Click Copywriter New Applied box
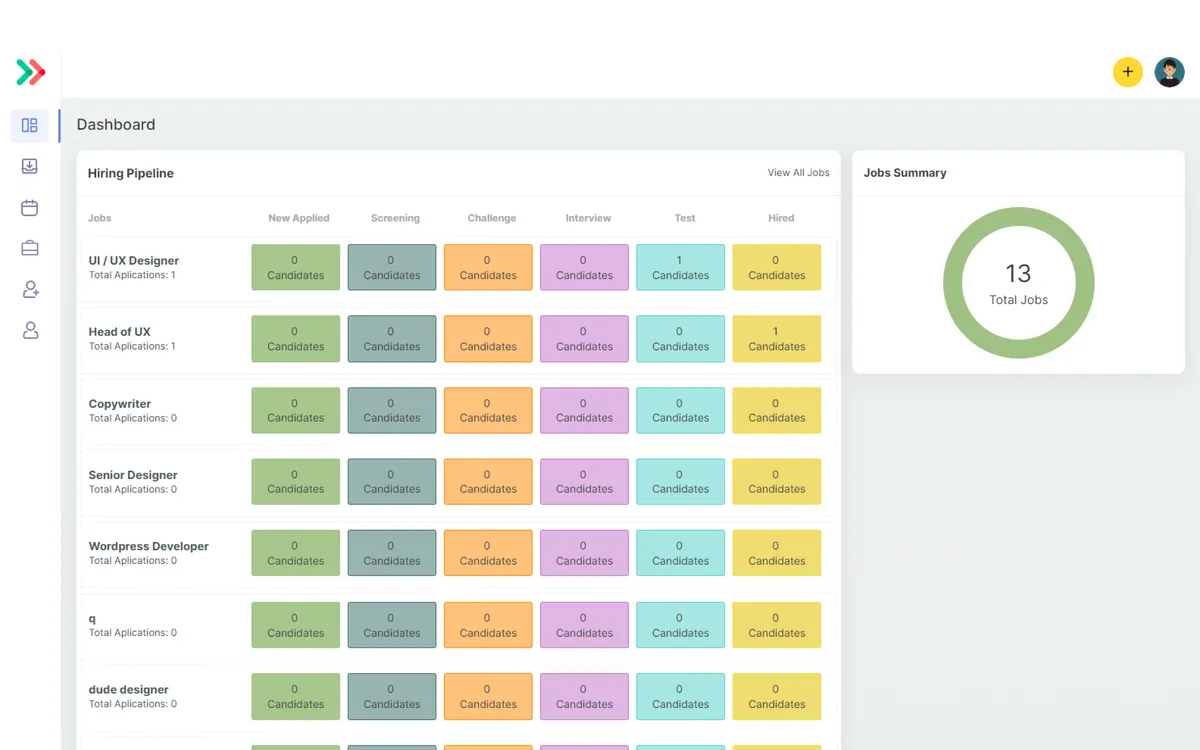This screenshot has width=1200, height=750. click(295, 410)
